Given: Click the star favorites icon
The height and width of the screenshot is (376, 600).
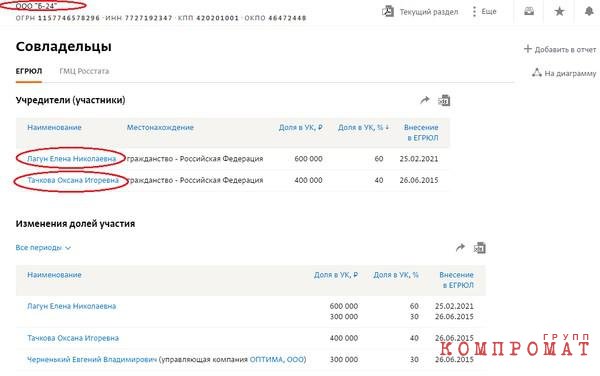Looking at the screenshot, I should click(559, 11).
